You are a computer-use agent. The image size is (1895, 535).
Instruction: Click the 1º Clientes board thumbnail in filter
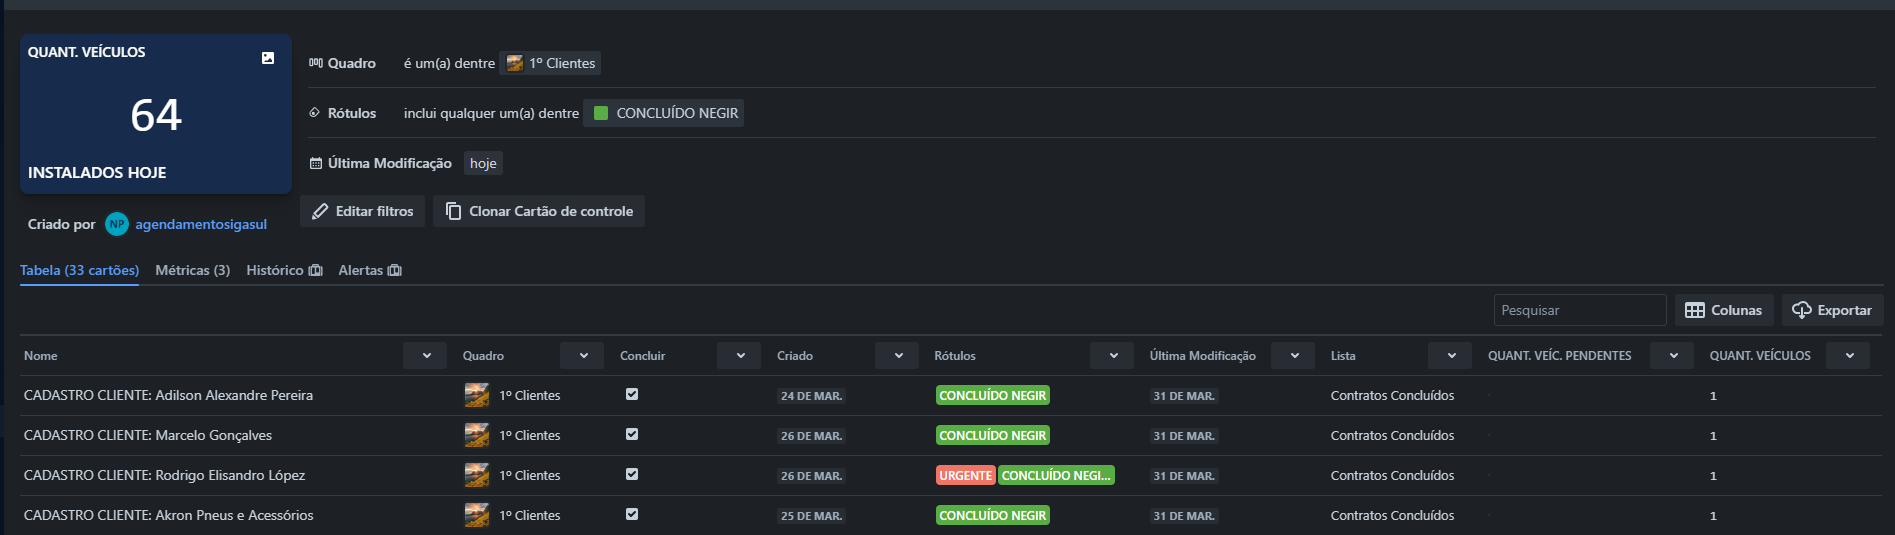point(515,63)
